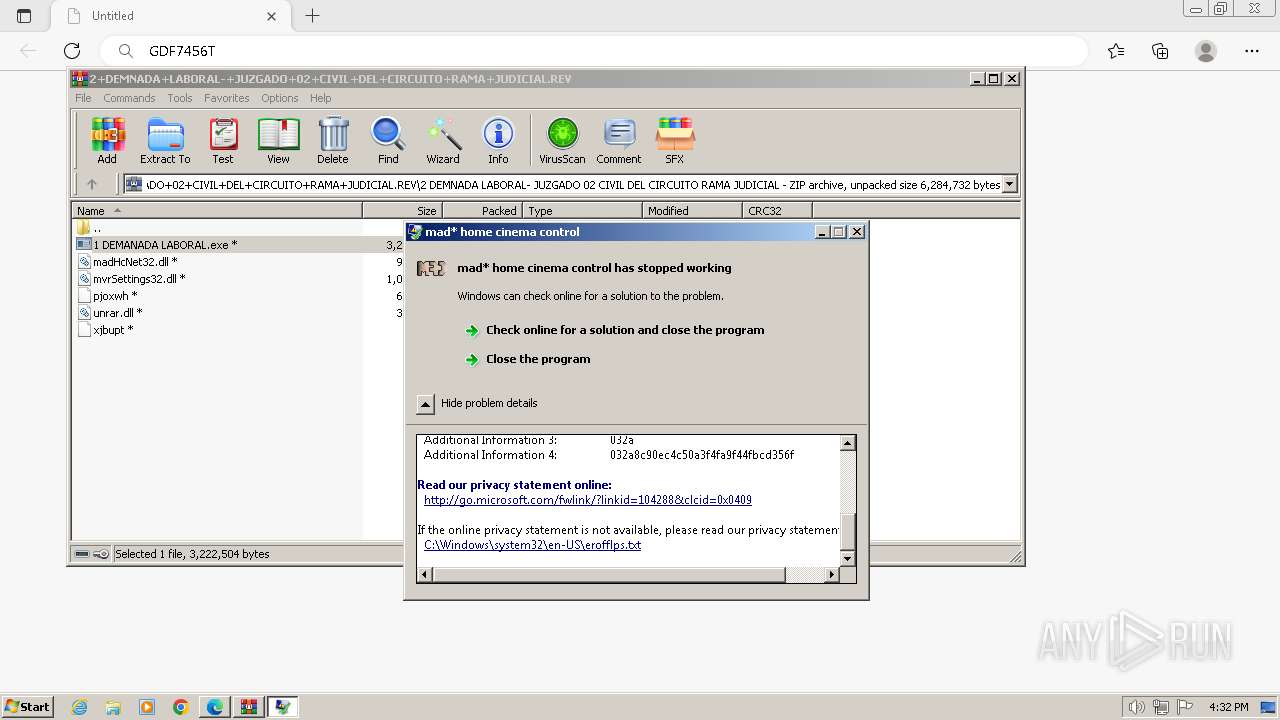The width and height of the screenshot is (1280, 720).
Task: Click the taskbar clock showing 4:32 PM
Action: (x=1228, y=707)
